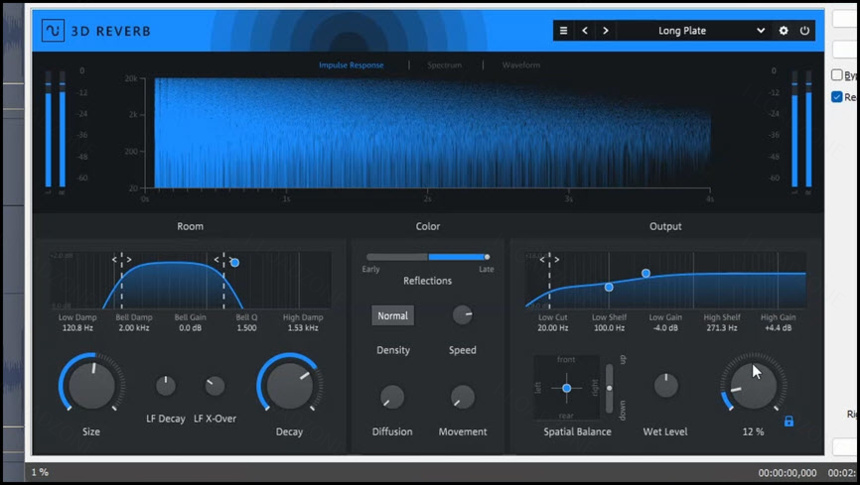Select the Low Cut value 20.00 Hz
The width and height of the screenshot is (860, 485).
tap(552, 328)
